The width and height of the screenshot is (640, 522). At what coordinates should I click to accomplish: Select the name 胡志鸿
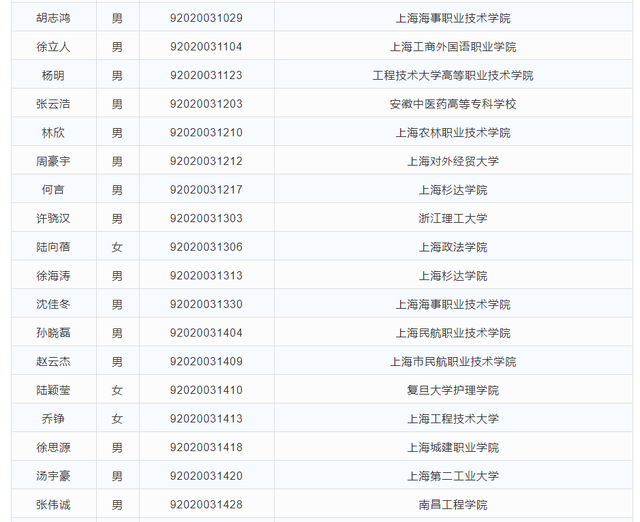53,18
